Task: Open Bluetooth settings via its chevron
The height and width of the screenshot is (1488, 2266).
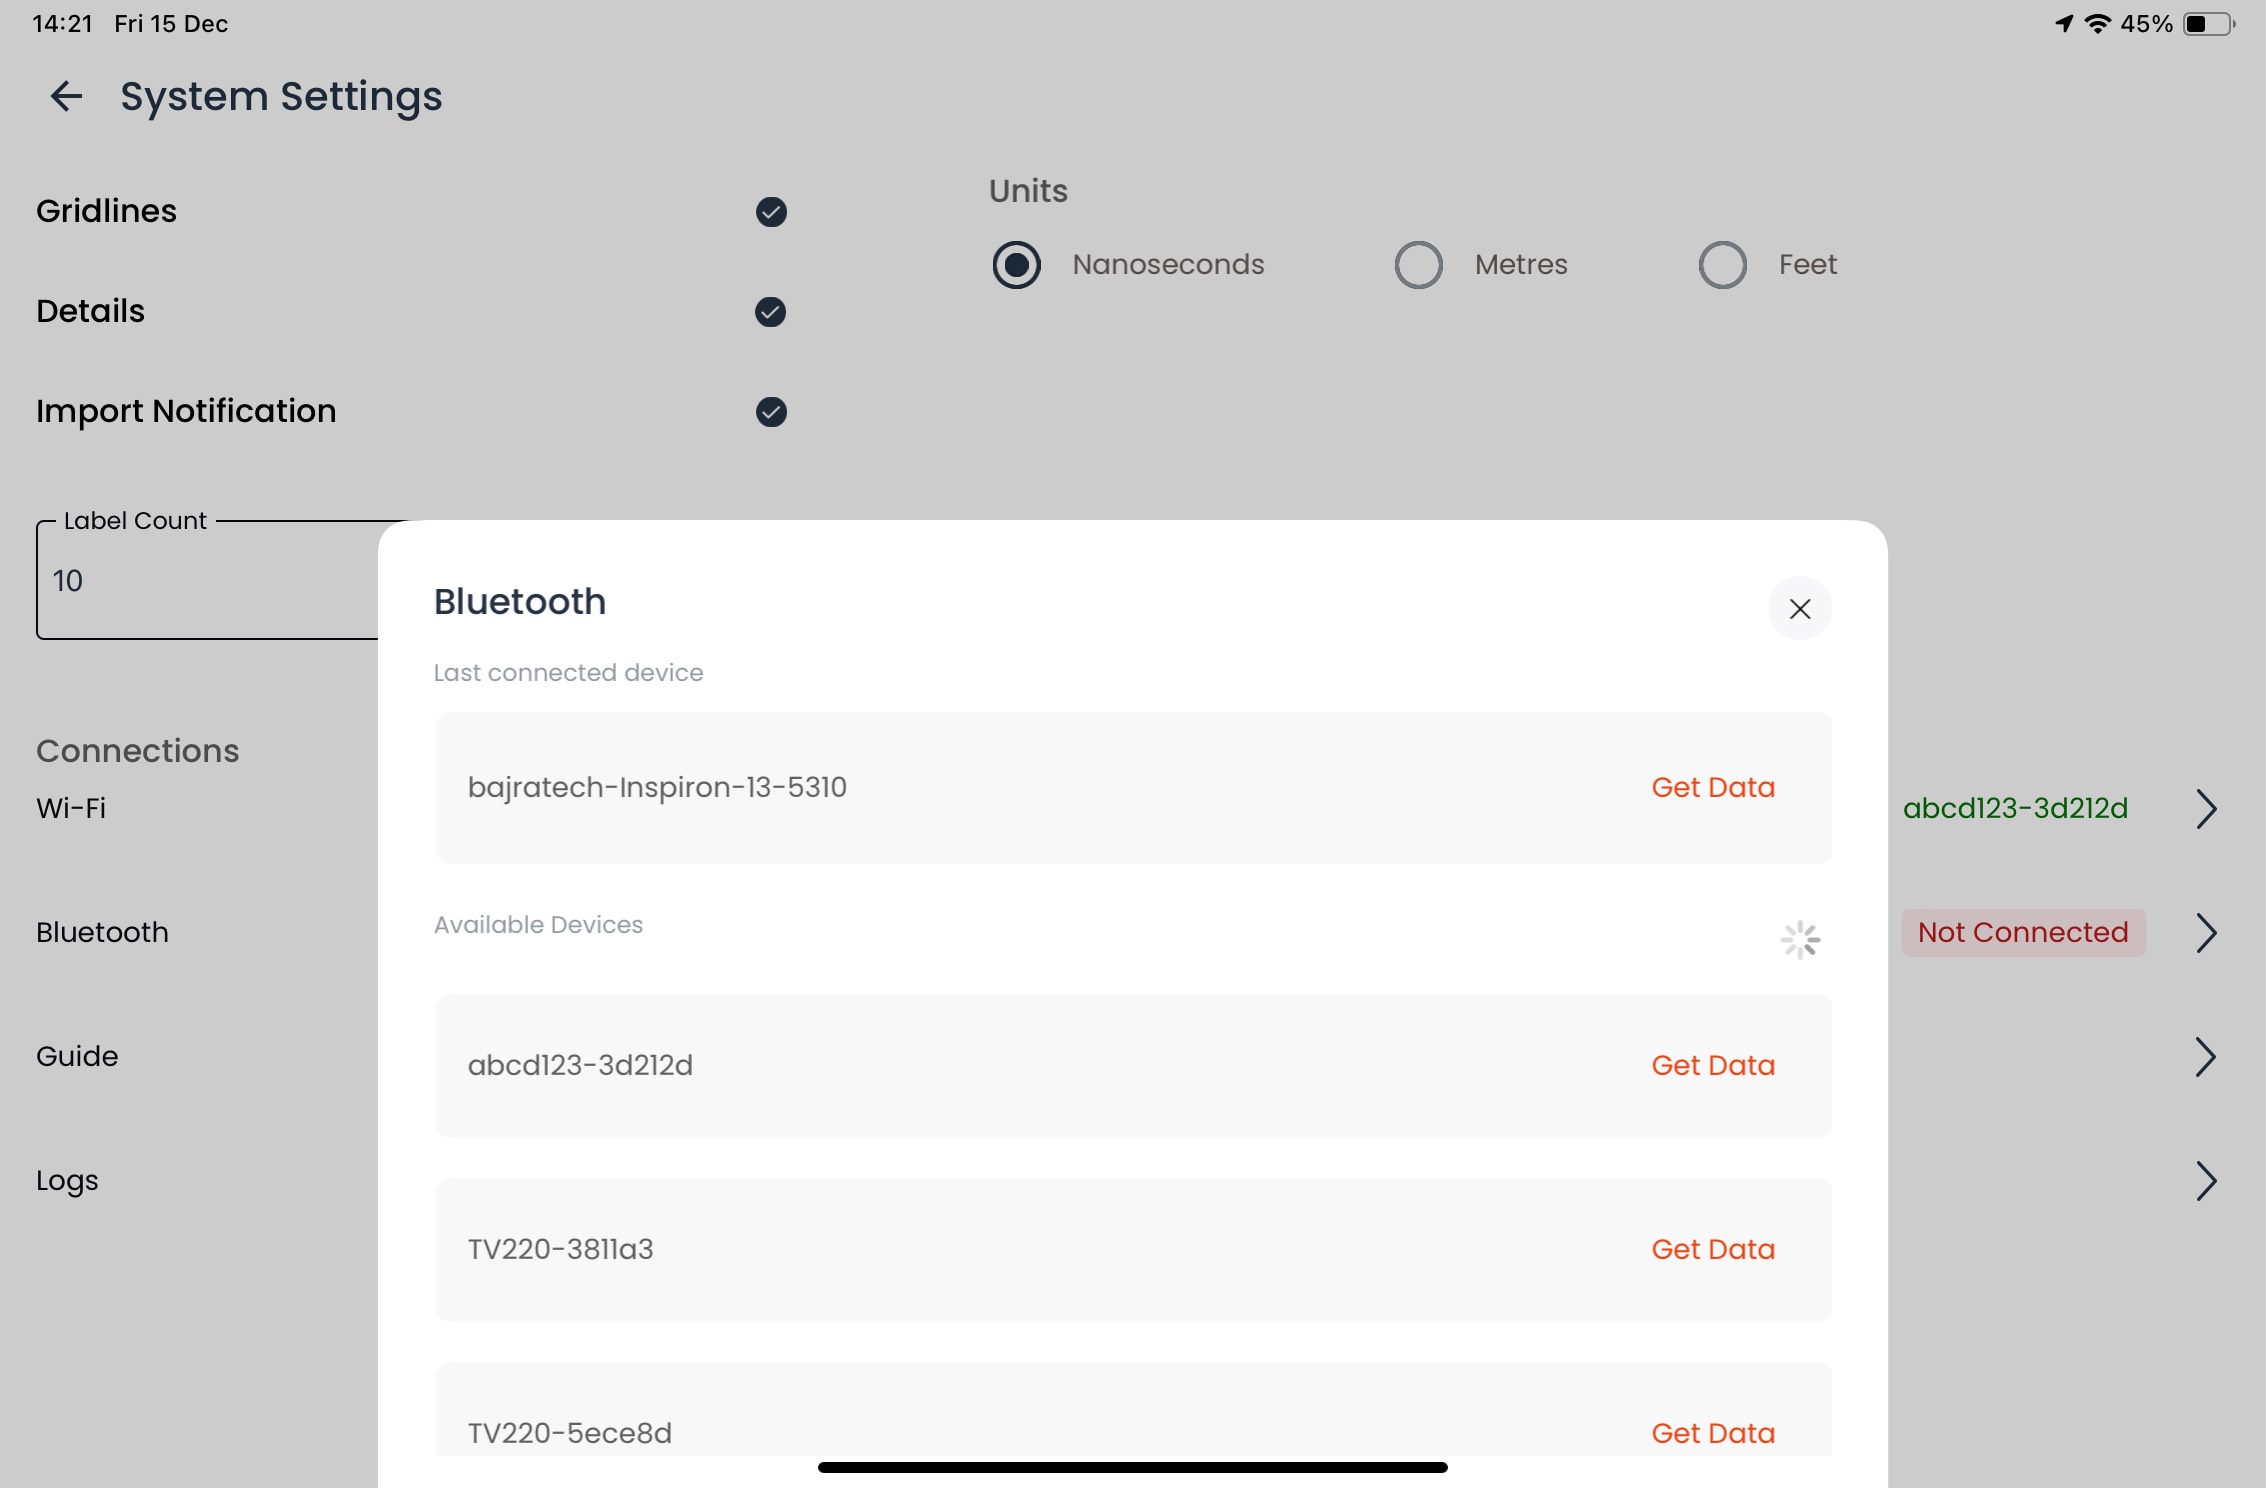Action: click(x=2206, y=933)
